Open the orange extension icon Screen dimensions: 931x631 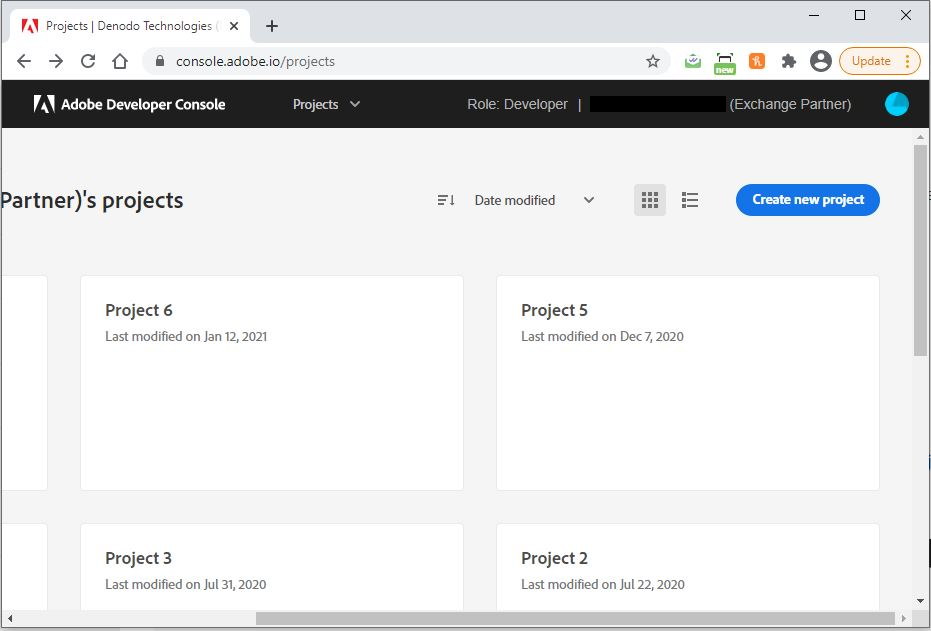pyautogui.click(x=756, y=61)
